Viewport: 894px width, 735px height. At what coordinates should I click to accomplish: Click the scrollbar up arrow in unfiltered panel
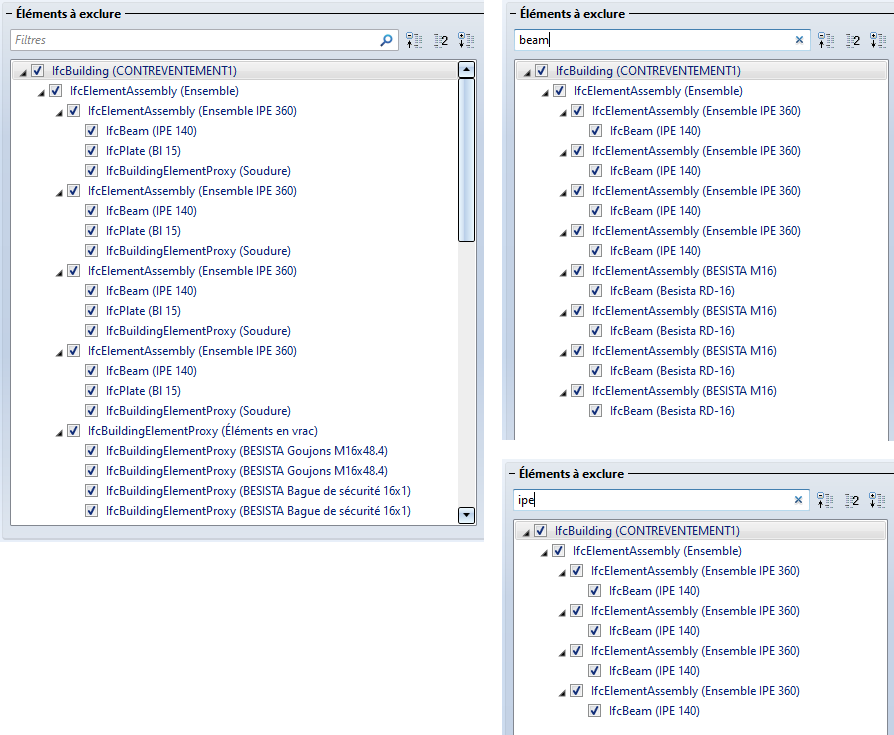click(466, 70)
